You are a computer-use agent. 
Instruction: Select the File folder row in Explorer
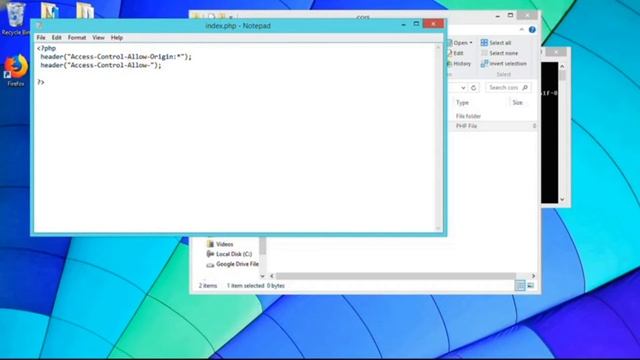(492, 116)
